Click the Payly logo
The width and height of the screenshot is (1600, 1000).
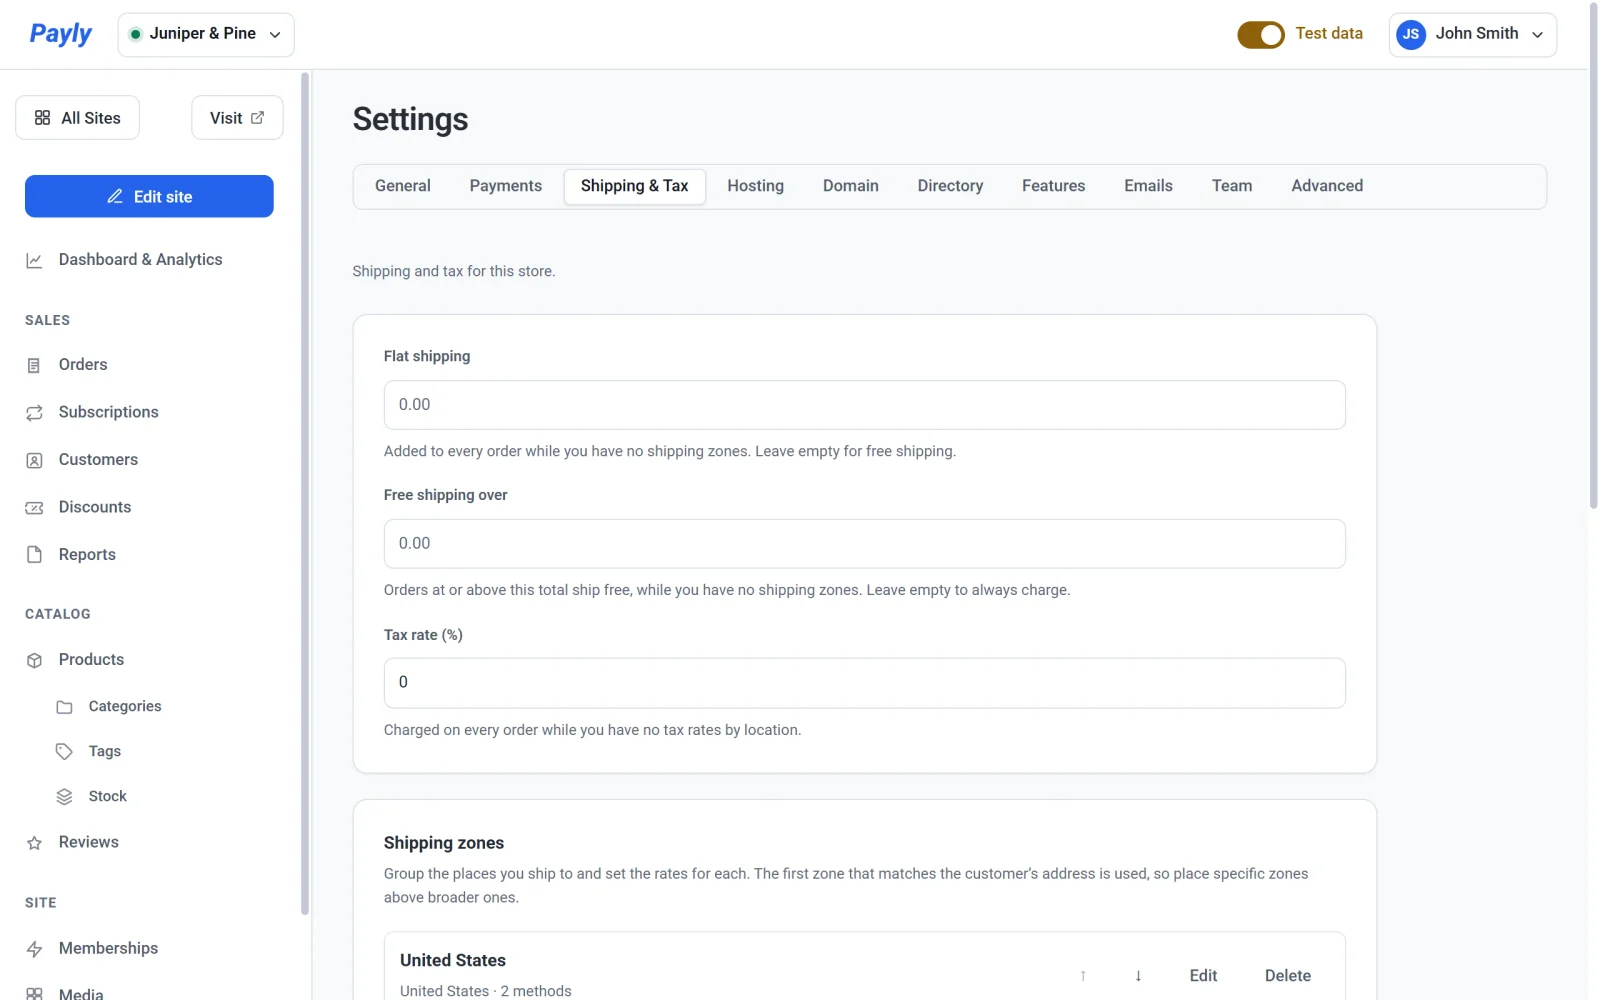(x=60, y=34)
